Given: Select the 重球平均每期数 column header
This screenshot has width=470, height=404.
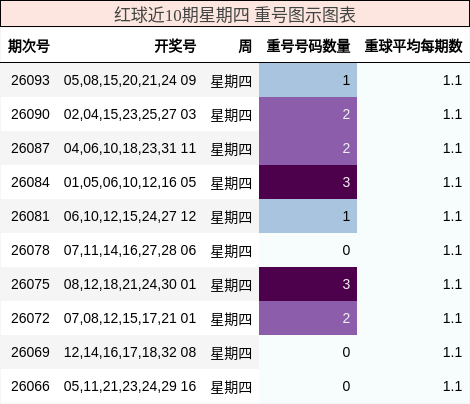Looking at the screenshot, I should (x=413, y=46).
